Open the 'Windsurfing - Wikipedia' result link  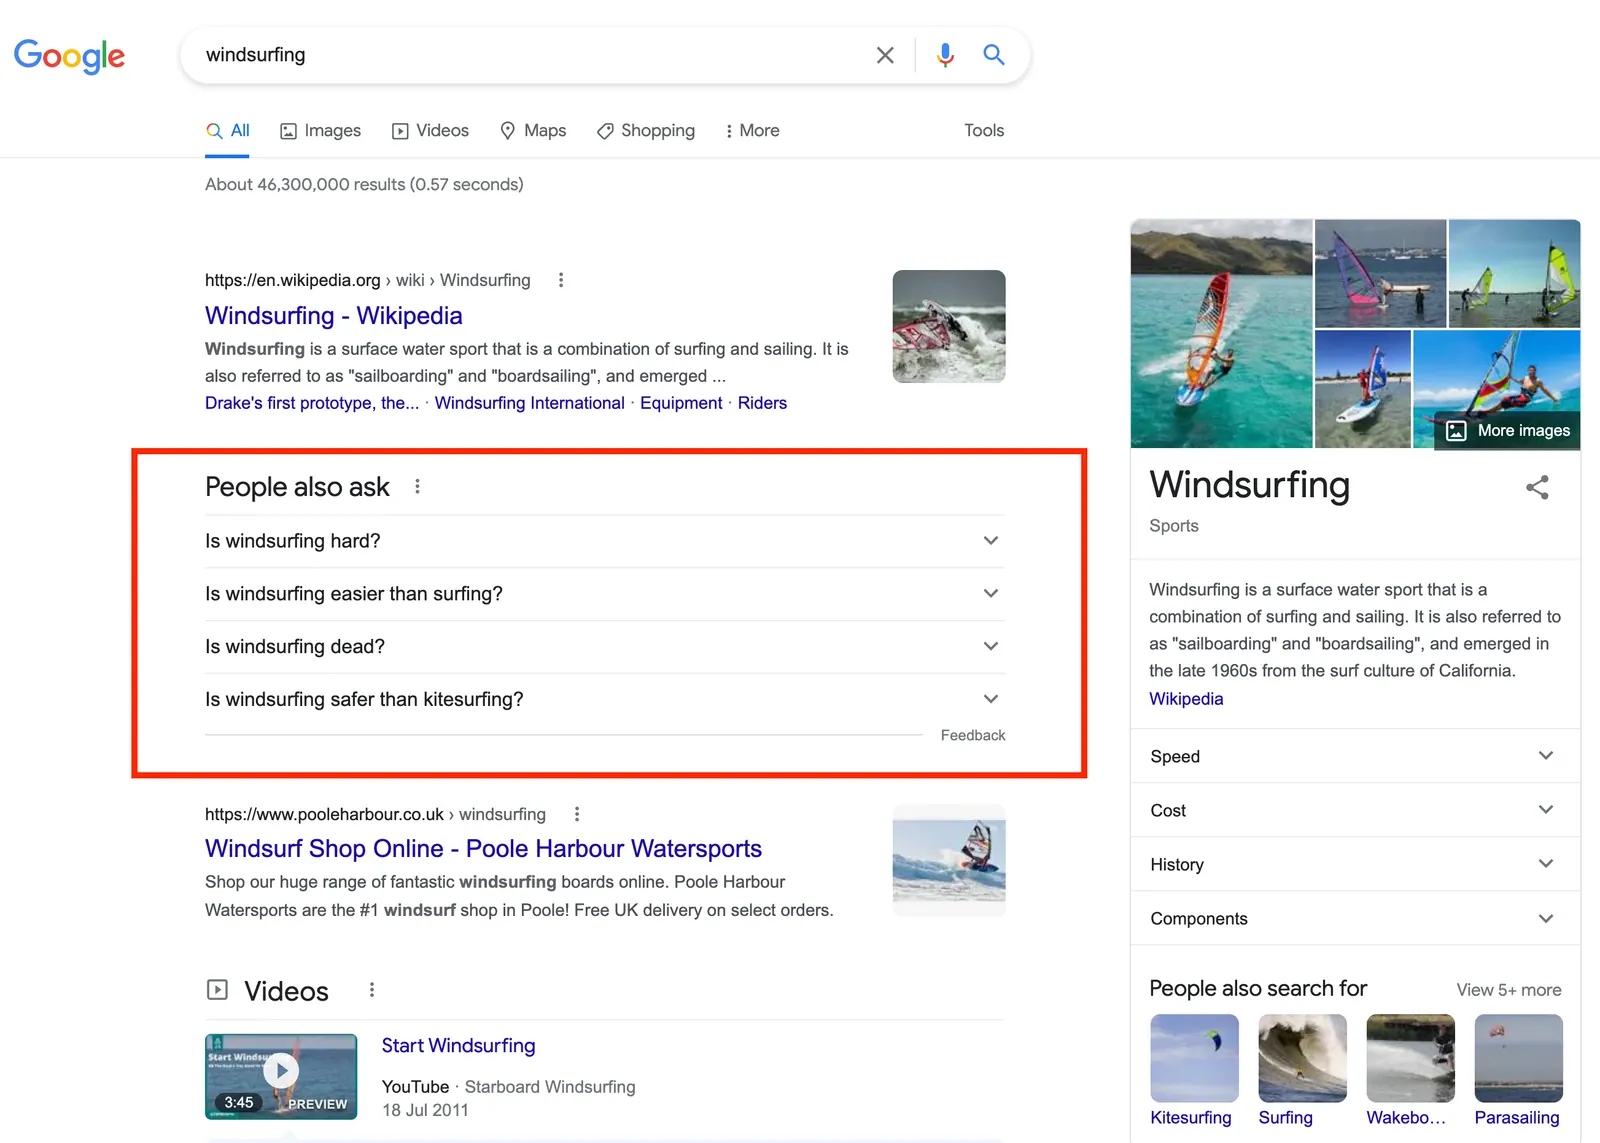tap(334, 316)
